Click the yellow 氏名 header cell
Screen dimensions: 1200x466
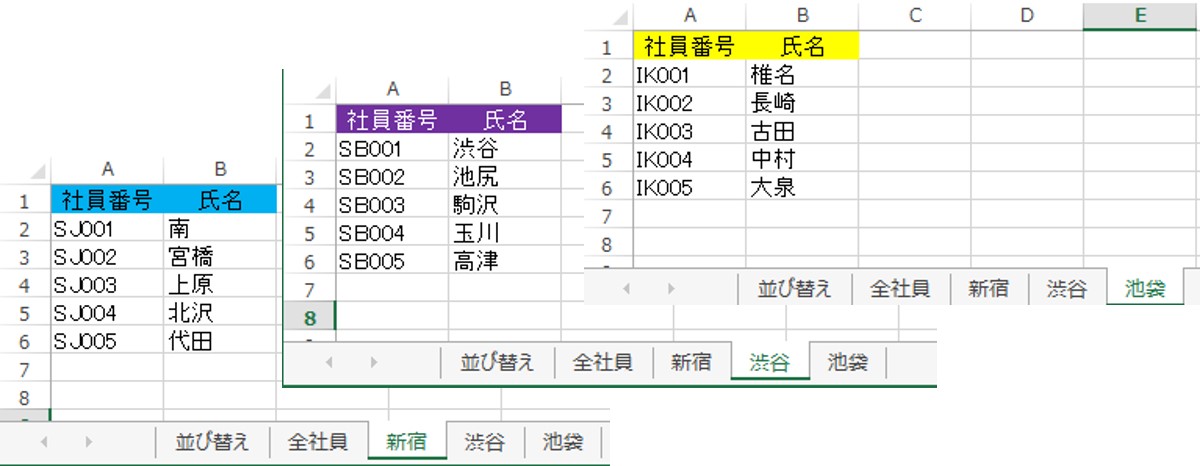(803, 46)
